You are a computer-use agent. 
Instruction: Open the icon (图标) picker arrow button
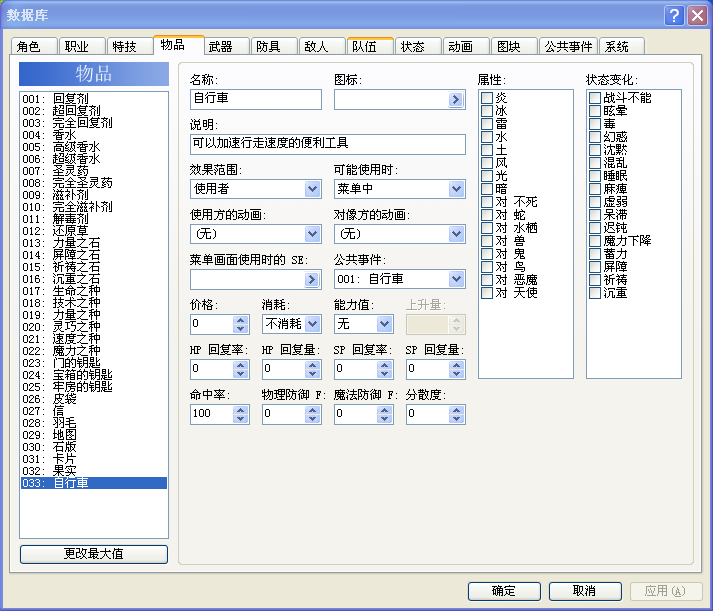(x=455, y=100)
